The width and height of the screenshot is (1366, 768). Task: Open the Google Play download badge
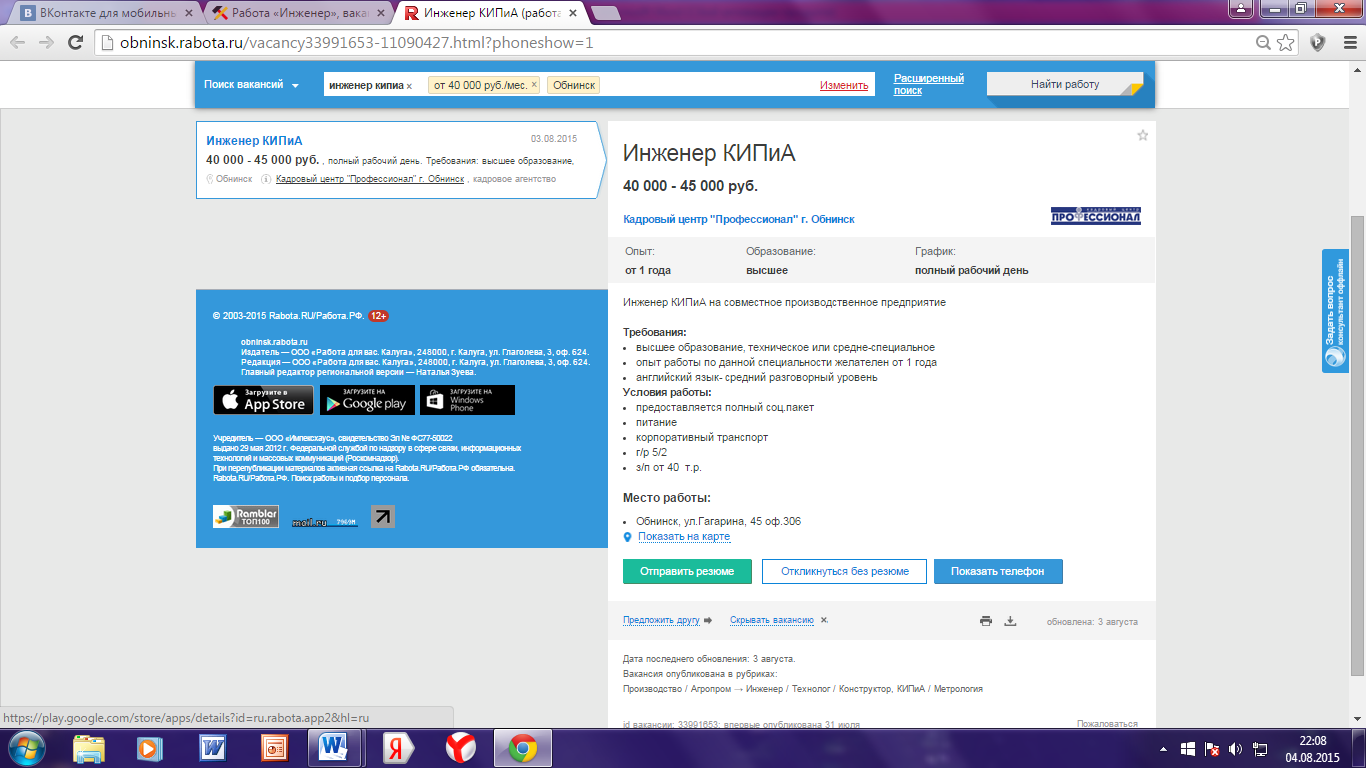(367, 400)
